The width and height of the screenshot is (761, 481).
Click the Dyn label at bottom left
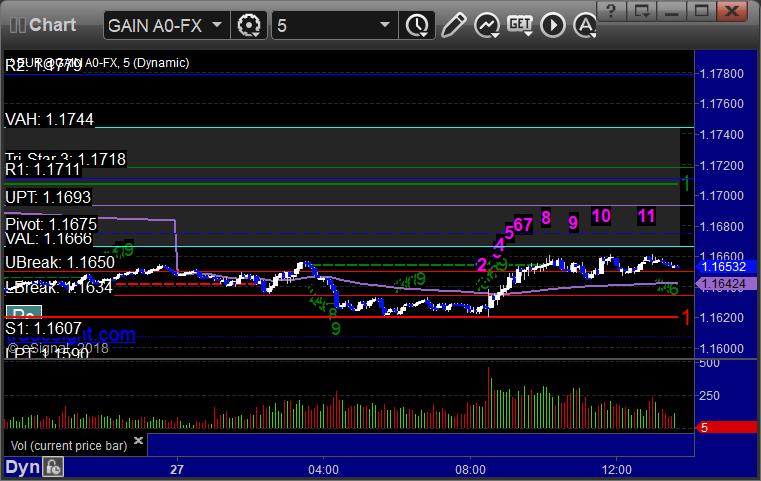[23, 467]
